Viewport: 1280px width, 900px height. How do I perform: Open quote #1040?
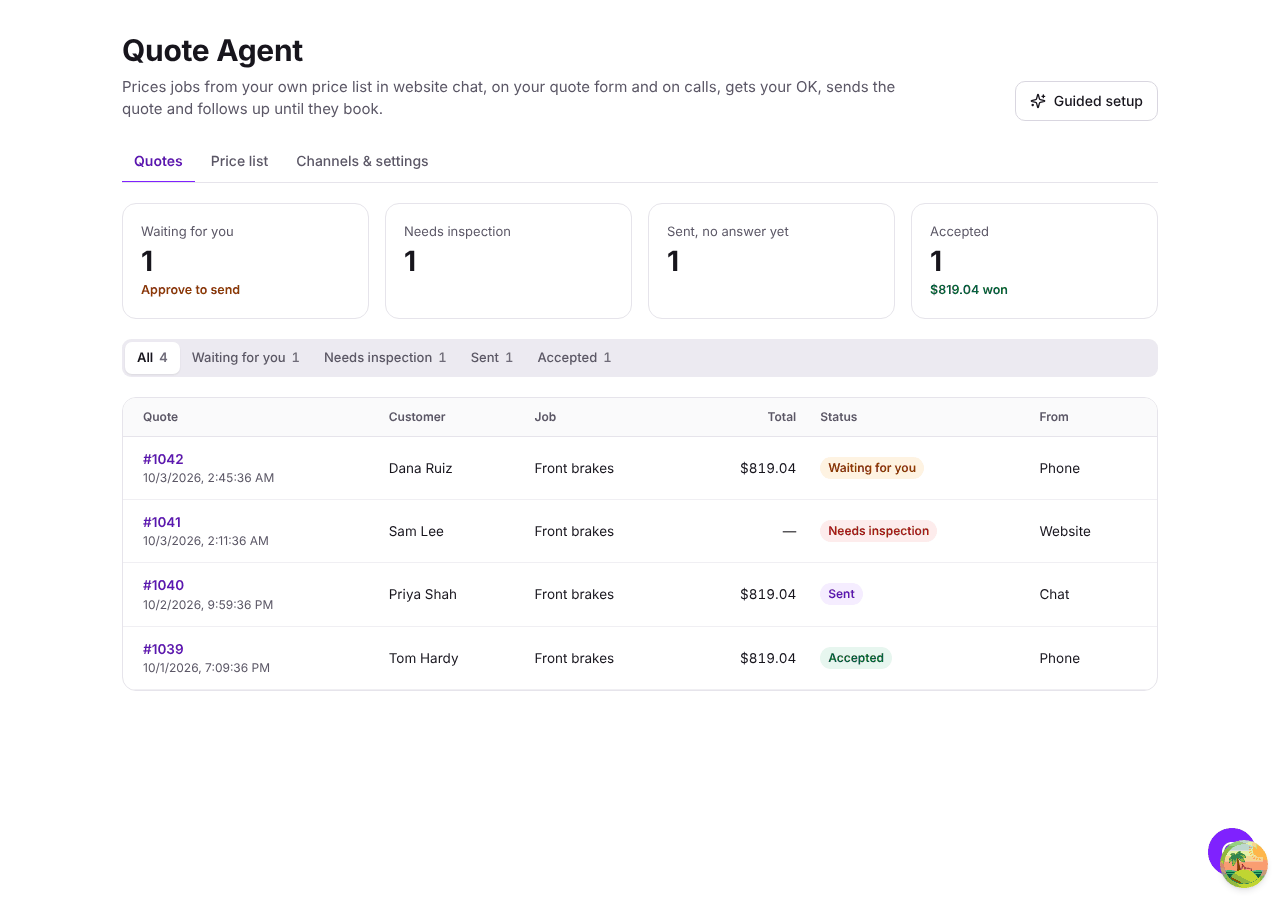pos(163,585)
